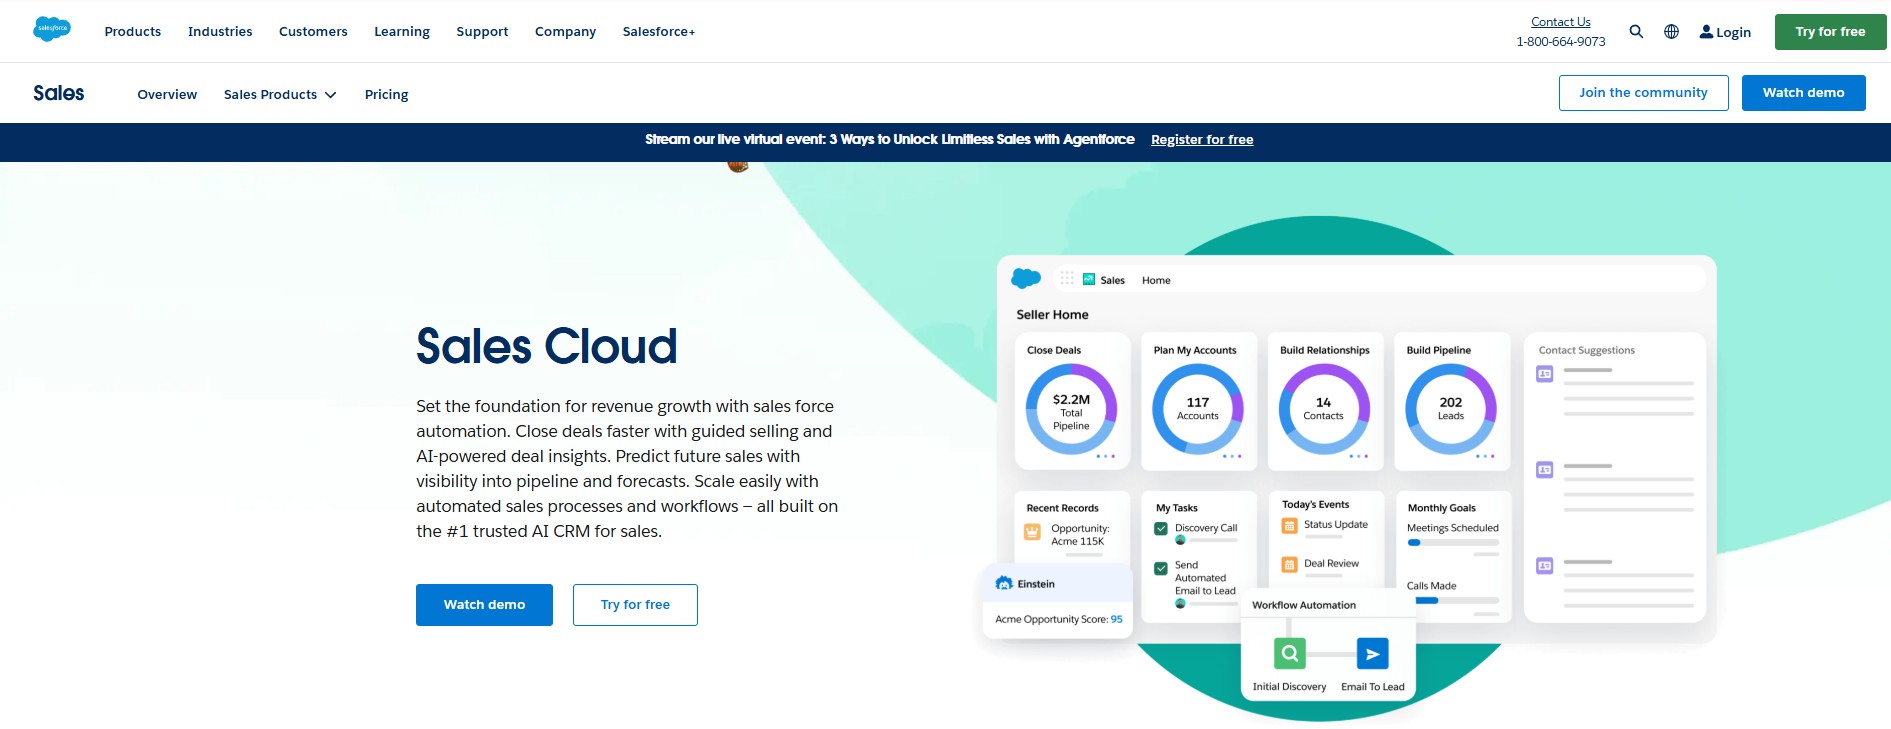Image resolution: width=1891 pixels, height=729 pixels.
Task: Click Join the community button
Action: tap(1643, 93)
